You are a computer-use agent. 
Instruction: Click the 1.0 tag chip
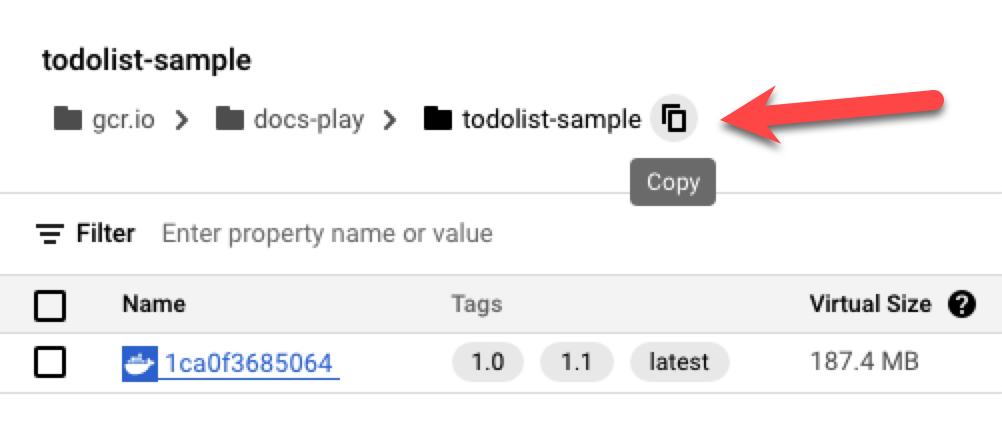coord(488,362)
